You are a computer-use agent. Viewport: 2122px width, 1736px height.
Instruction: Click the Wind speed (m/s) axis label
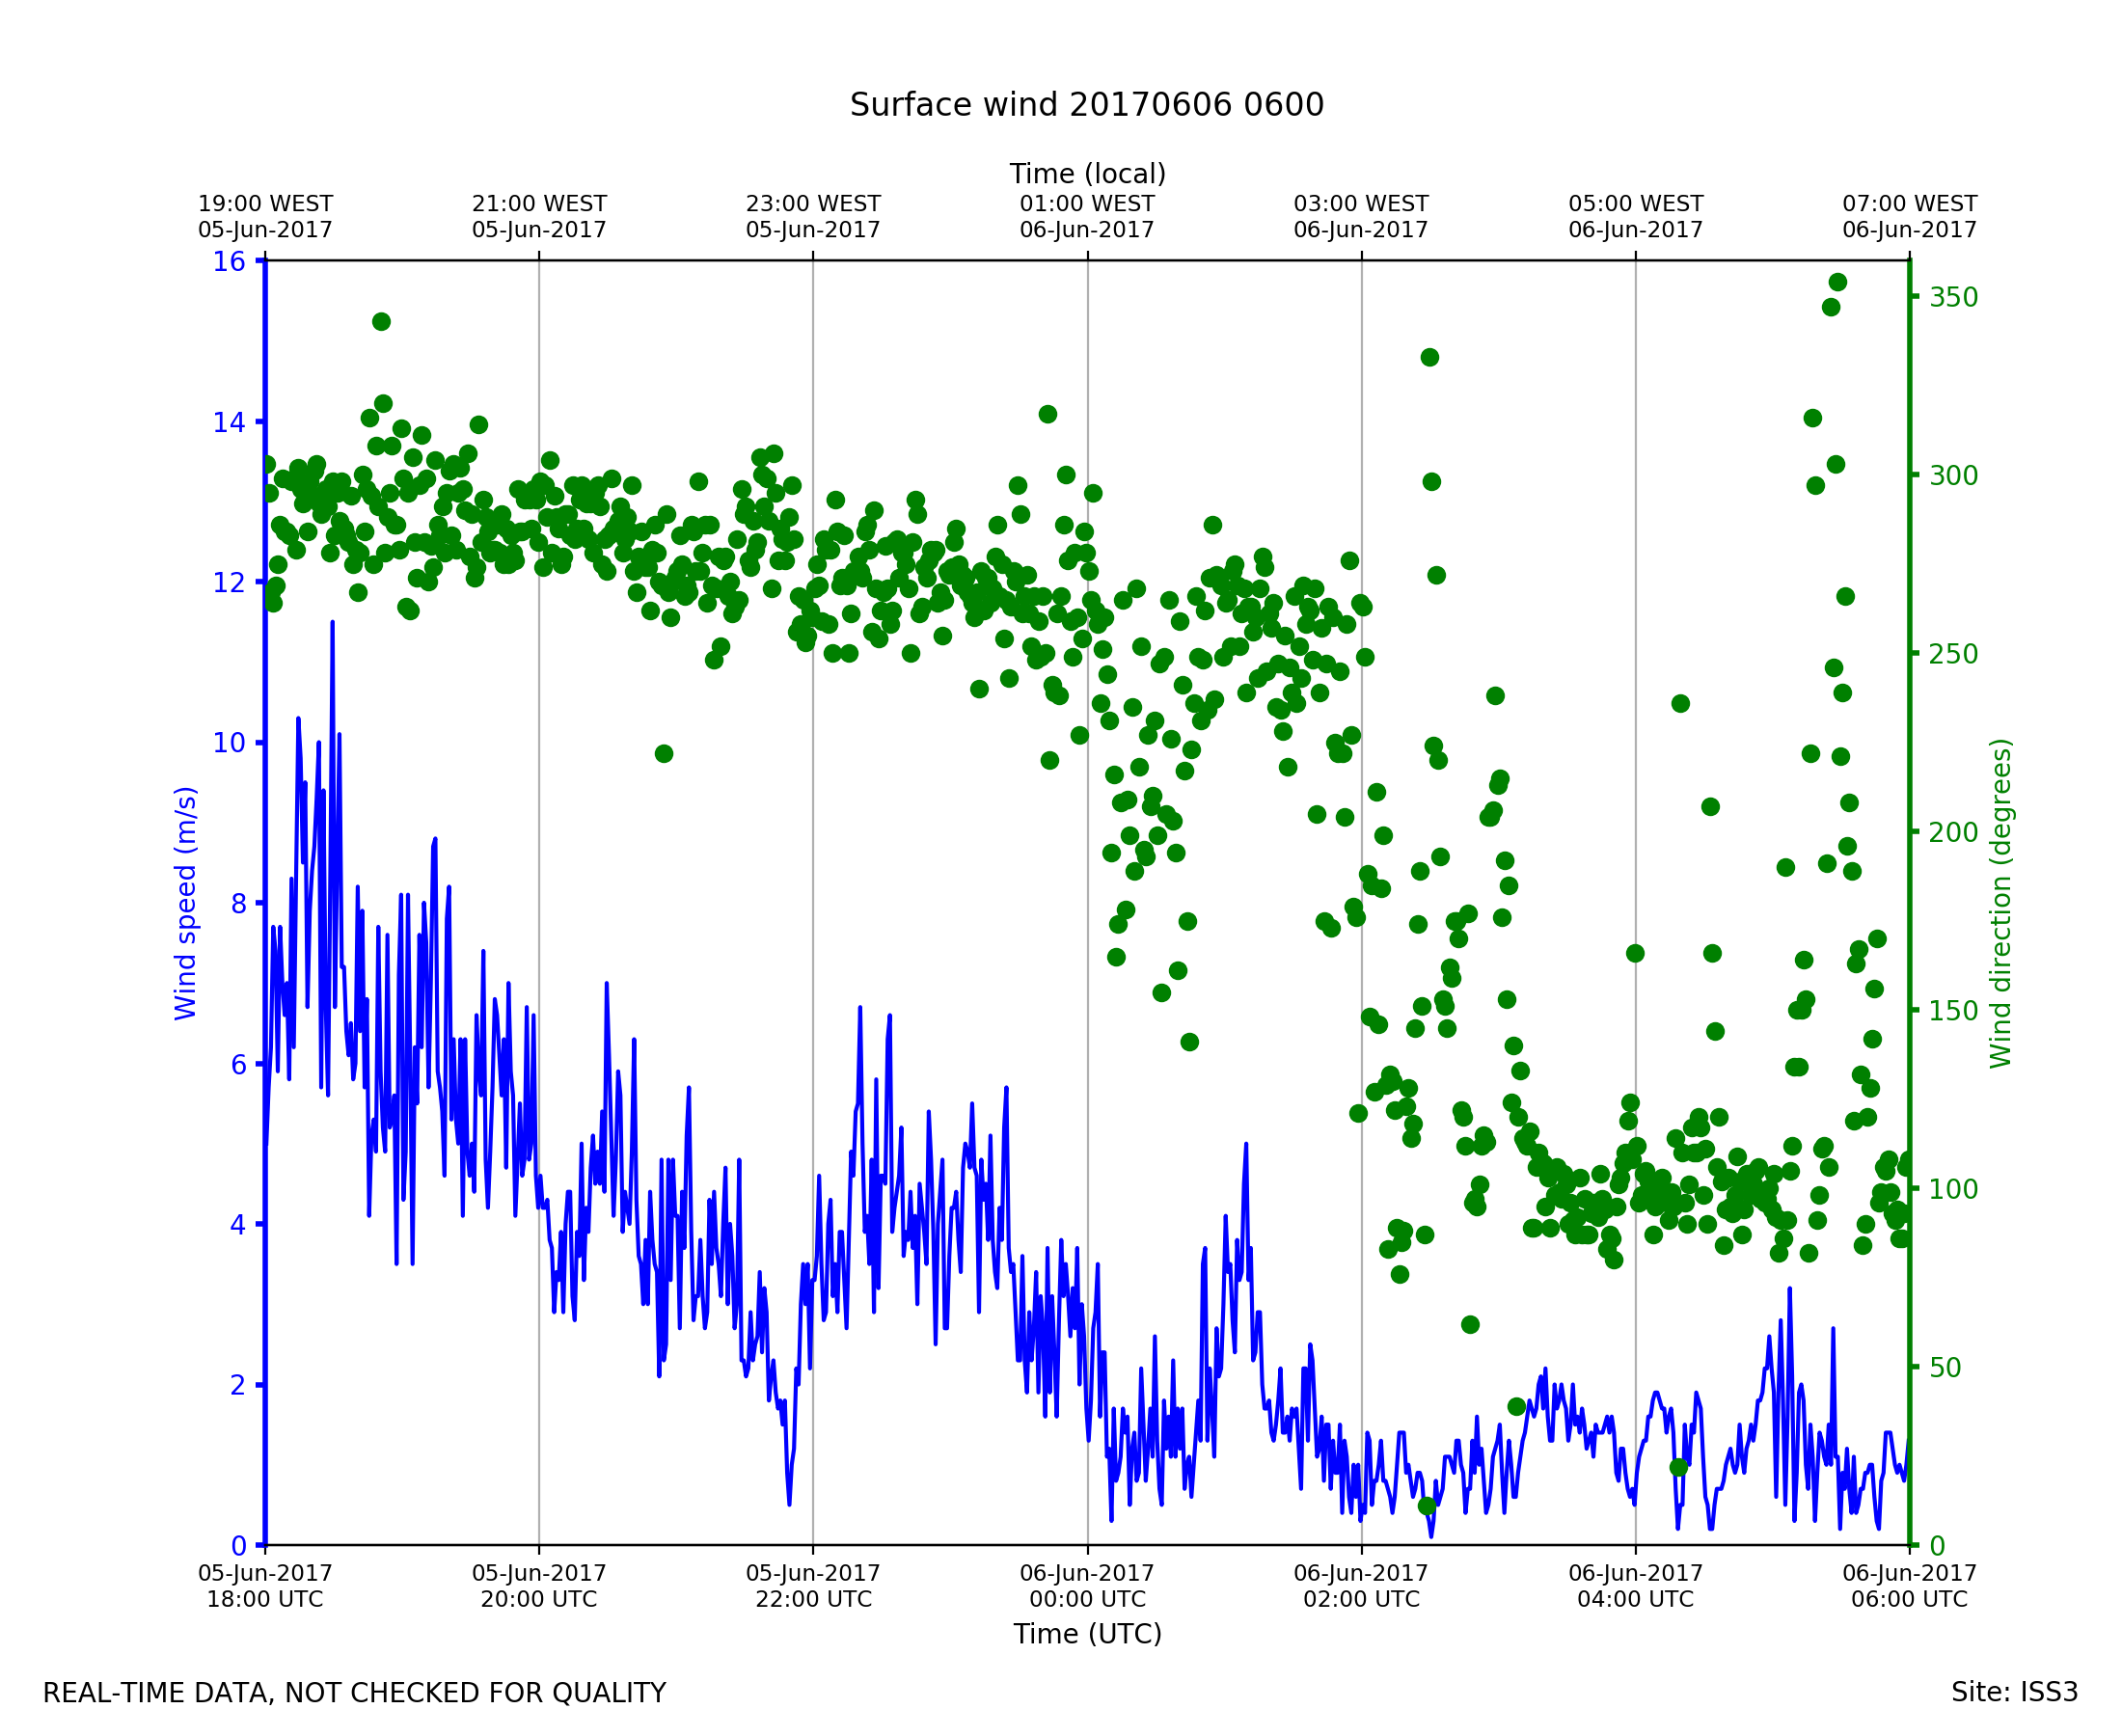(186, 903)
